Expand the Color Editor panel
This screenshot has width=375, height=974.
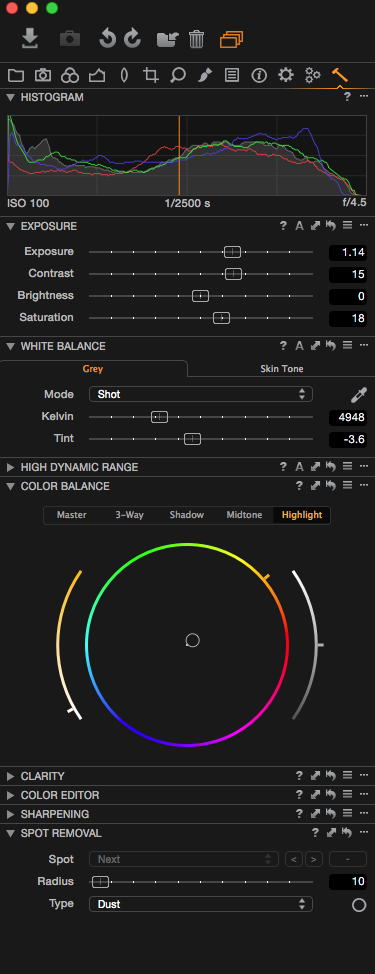click(x=11, y=795)
